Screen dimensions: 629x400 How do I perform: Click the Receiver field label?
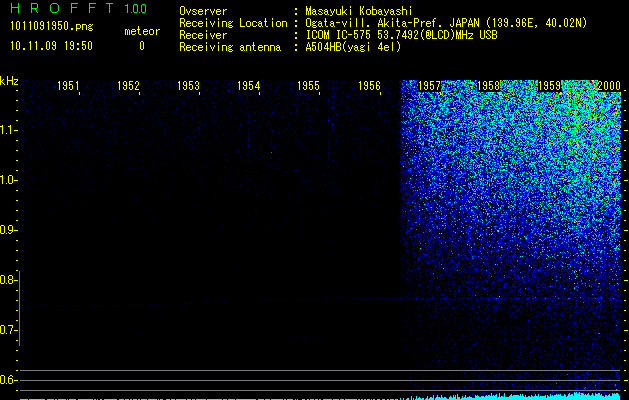coord(203,35)
